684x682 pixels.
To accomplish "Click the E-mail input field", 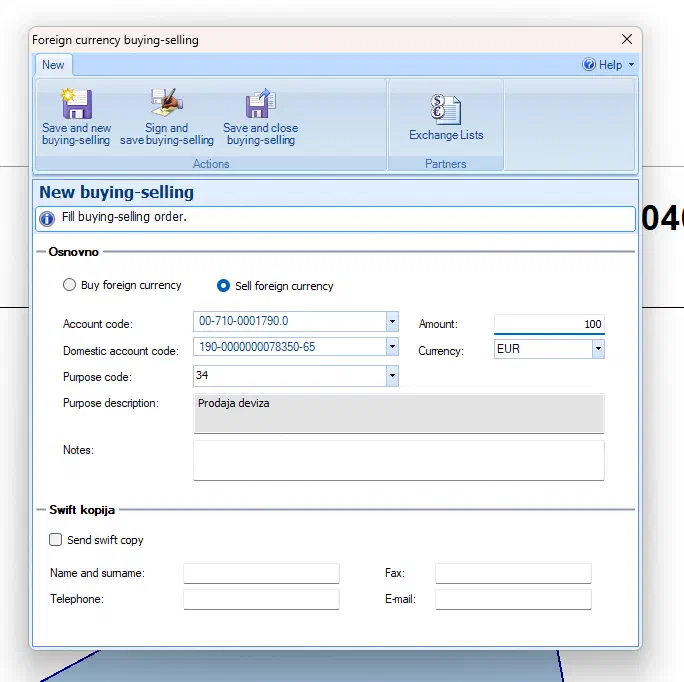I will (513, 599).
